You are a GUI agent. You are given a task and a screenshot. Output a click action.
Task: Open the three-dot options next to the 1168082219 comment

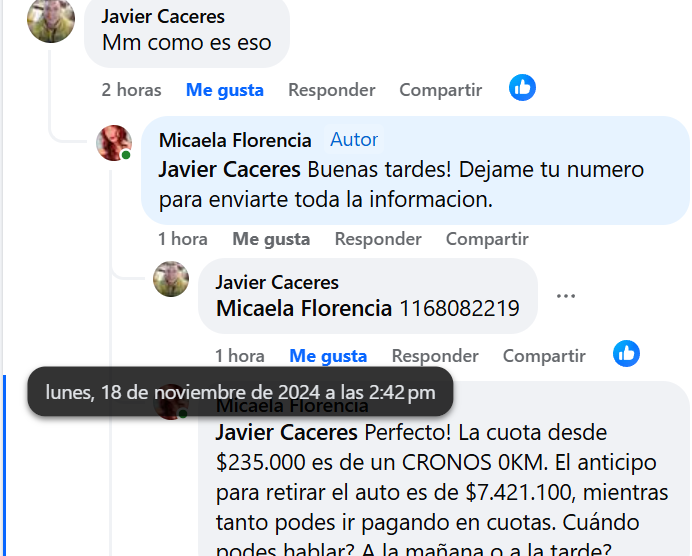566,296
